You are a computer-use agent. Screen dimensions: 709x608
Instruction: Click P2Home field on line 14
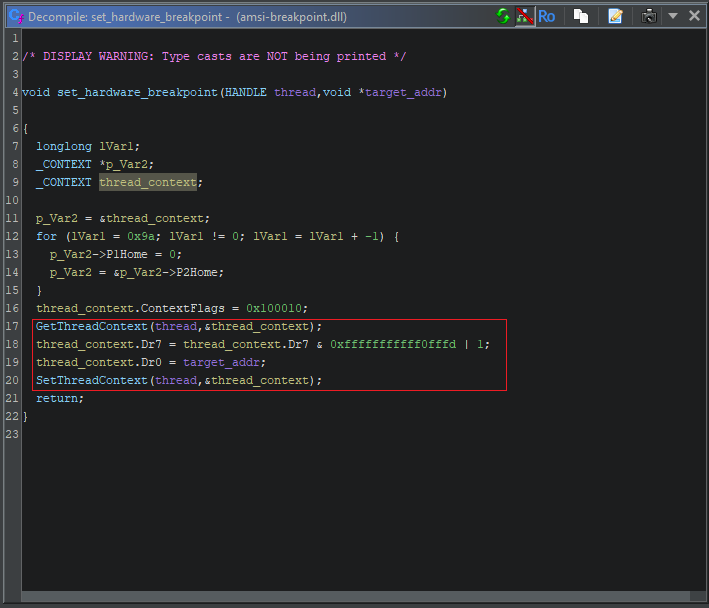click(197, 273)
